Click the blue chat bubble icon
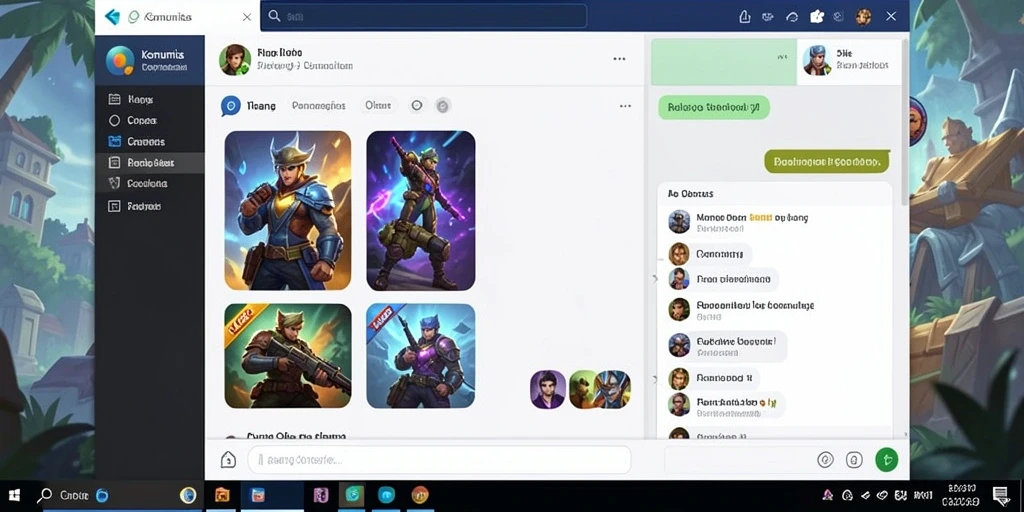1024x512 pixels. click(231, 106)
